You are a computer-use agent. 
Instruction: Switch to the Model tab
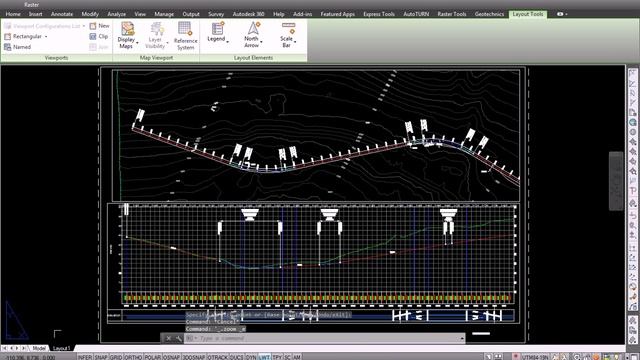point(39,348)
